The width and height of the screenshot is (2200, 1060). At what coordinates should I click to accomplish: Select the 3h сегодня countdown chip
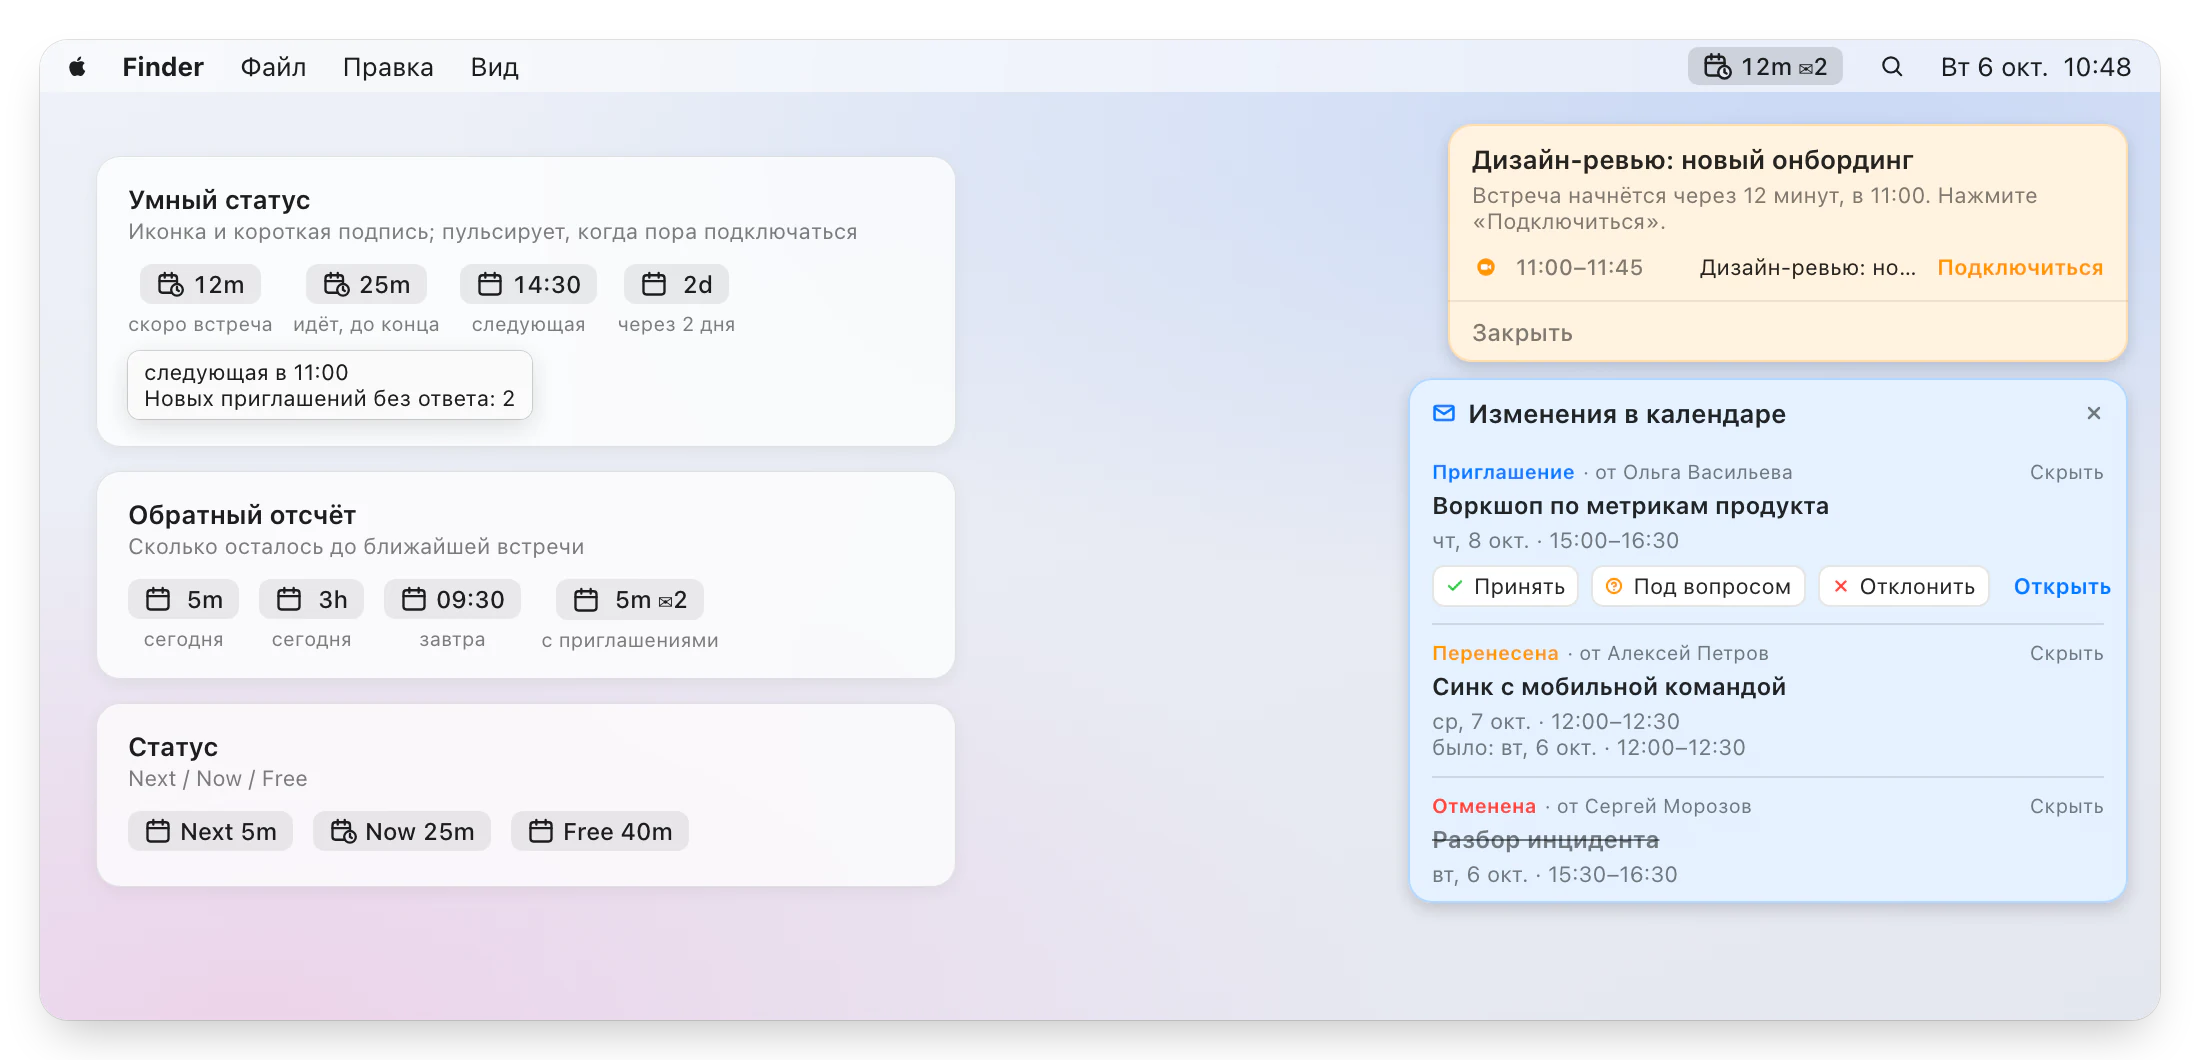(x=311, y=600)
